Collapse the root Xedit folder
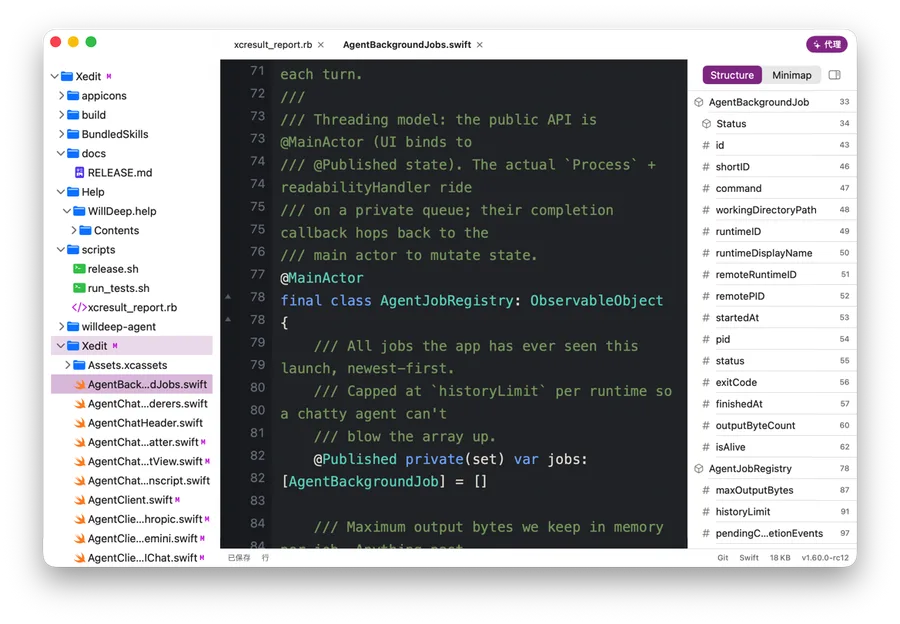 point(55,76)
